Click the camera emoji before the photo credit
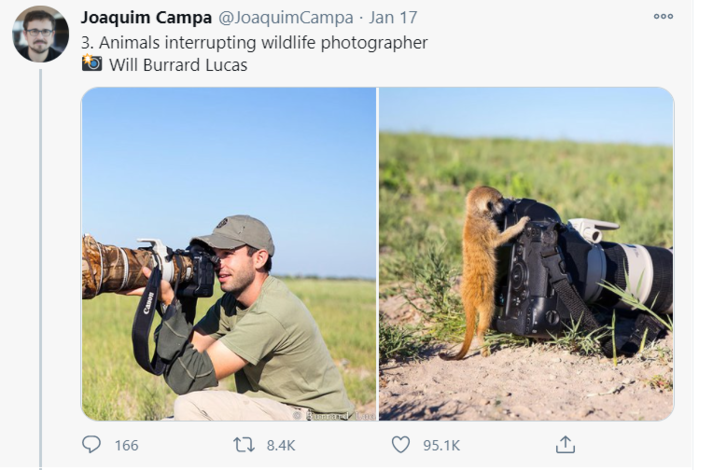This screenshot has height=470, width=713. coord(92,64)
